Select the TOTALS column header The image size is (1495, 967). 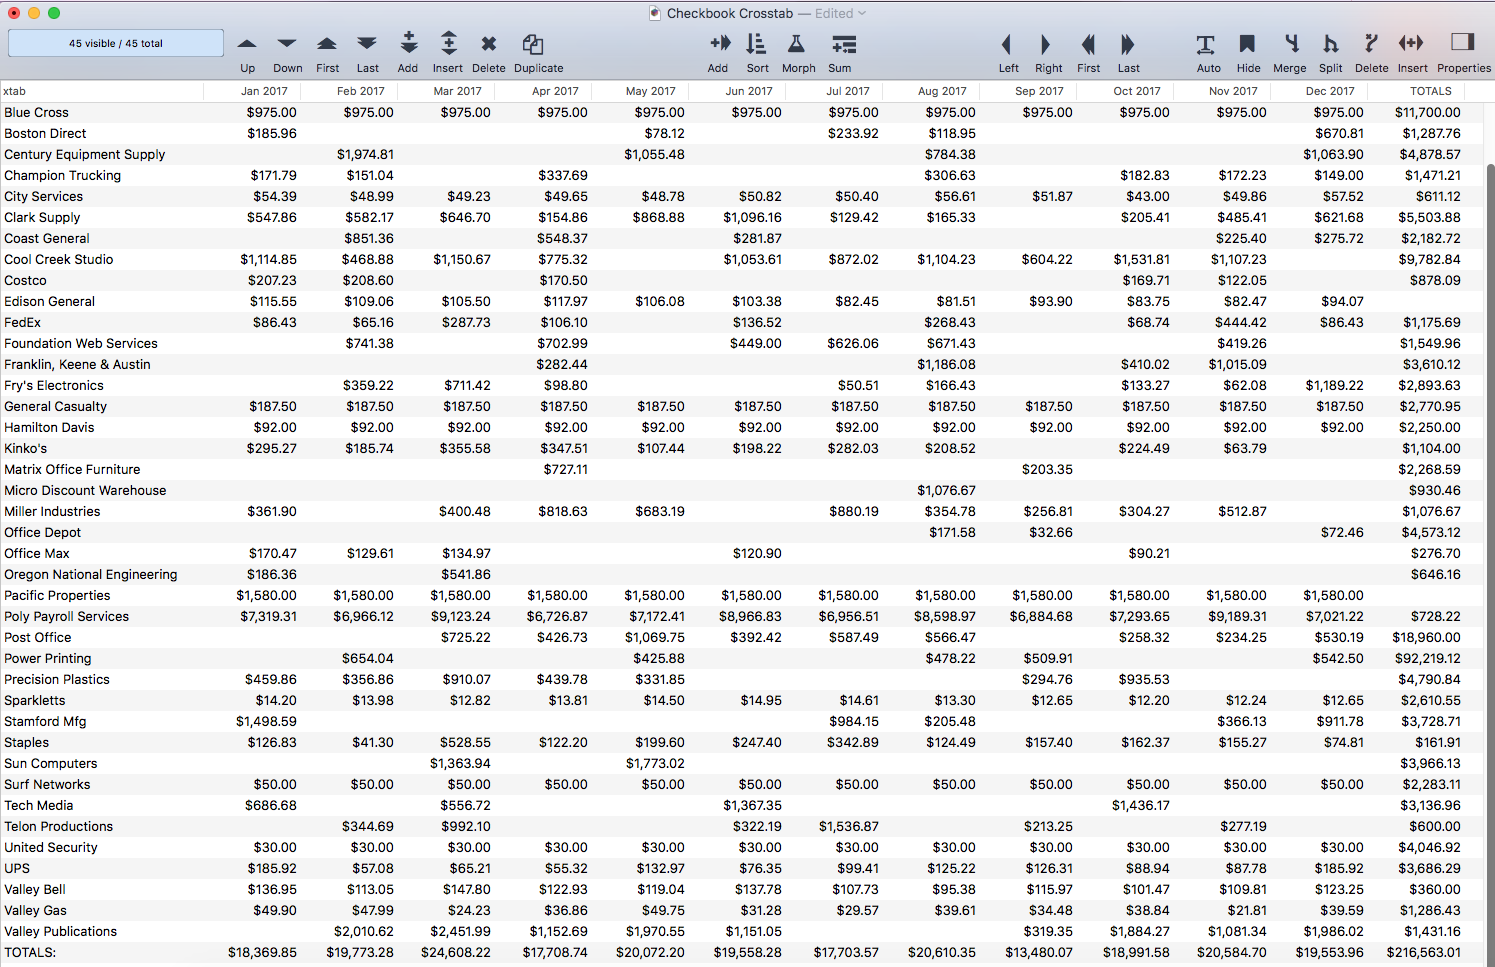pyautogui.click(x=1430, y=91)
